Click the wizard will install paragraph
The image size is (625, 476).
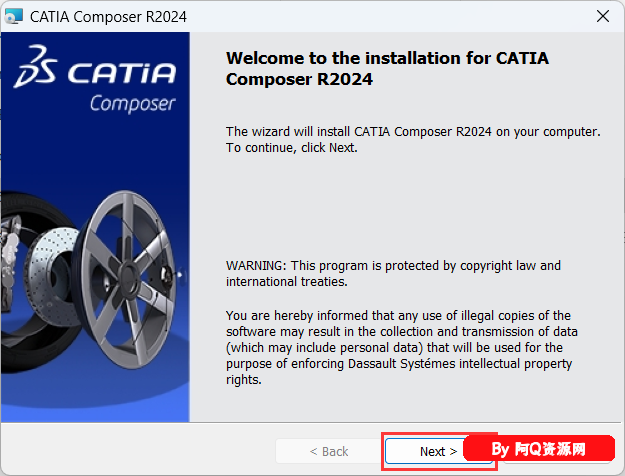point(413,132)
